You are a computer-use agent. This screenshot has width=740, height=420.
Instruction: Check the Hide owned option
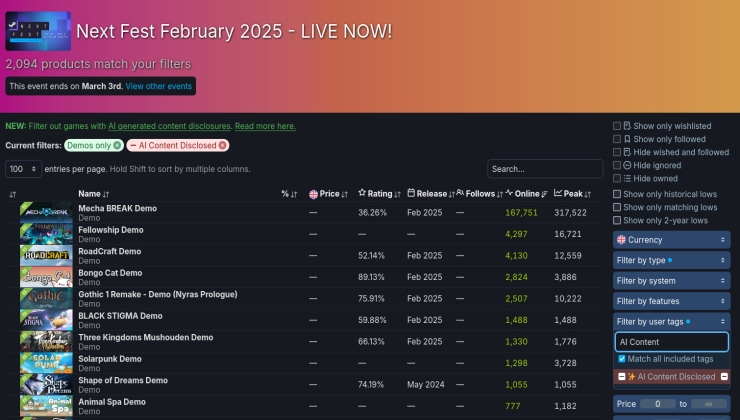[x=617, y=178]
